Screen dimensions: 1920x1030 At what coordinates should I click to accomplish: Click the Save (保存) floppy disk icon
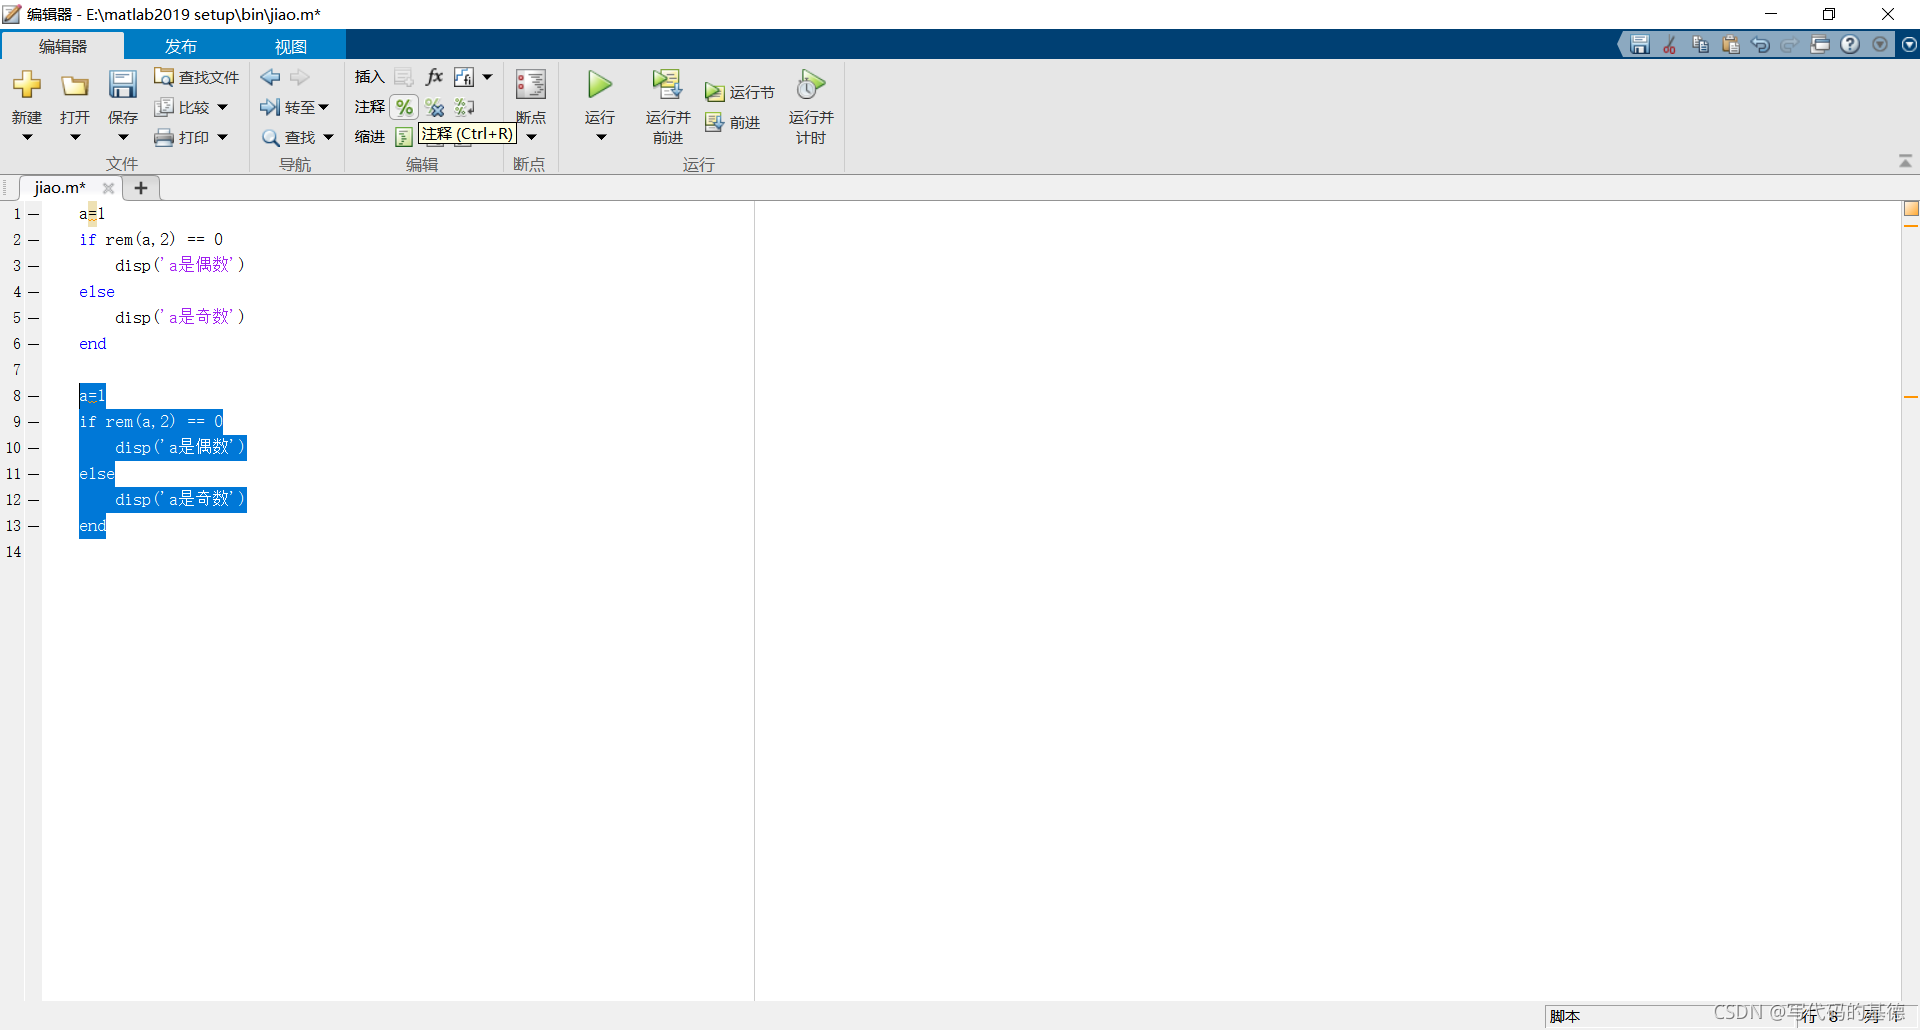[123, 84]
